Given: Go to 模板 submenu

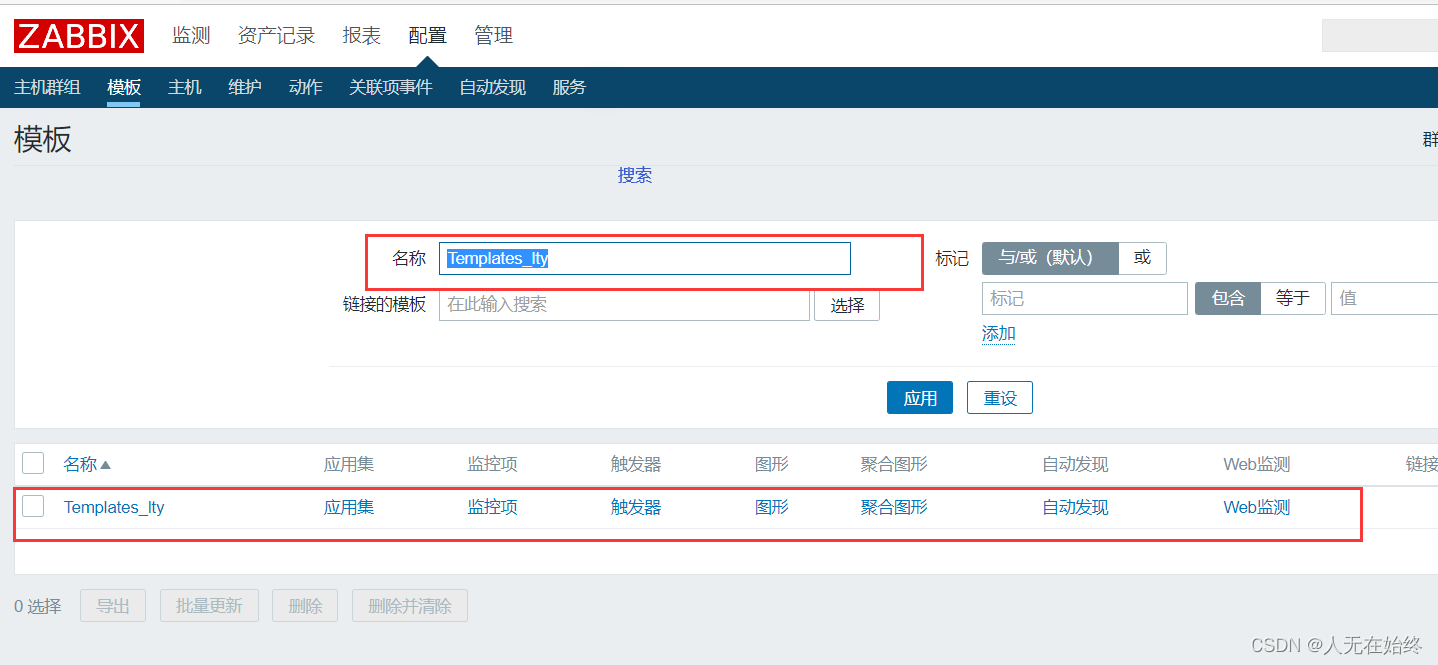Looking at the screenshot, I should click(x=124, y=87).
